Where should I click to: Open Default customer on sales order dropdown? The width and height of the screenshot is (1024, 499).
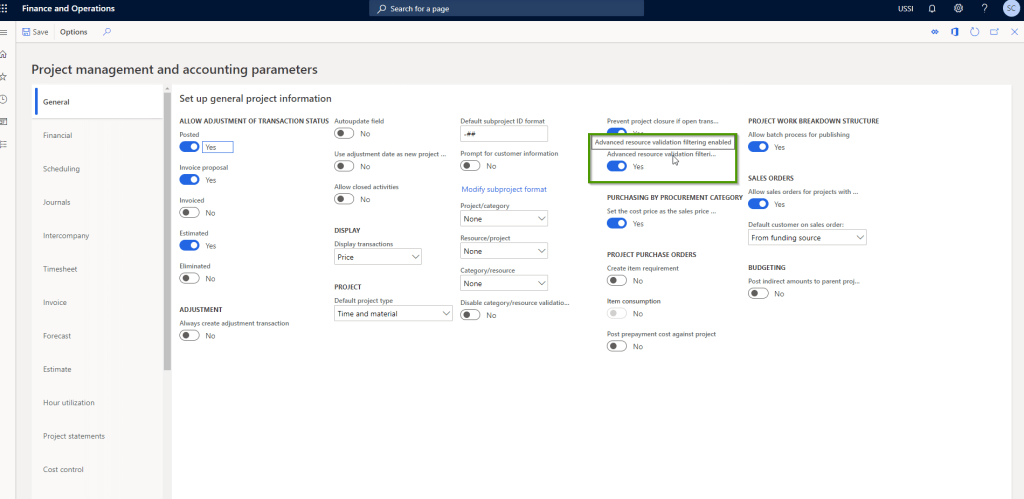pyautogui.click(x=806, y=238)
